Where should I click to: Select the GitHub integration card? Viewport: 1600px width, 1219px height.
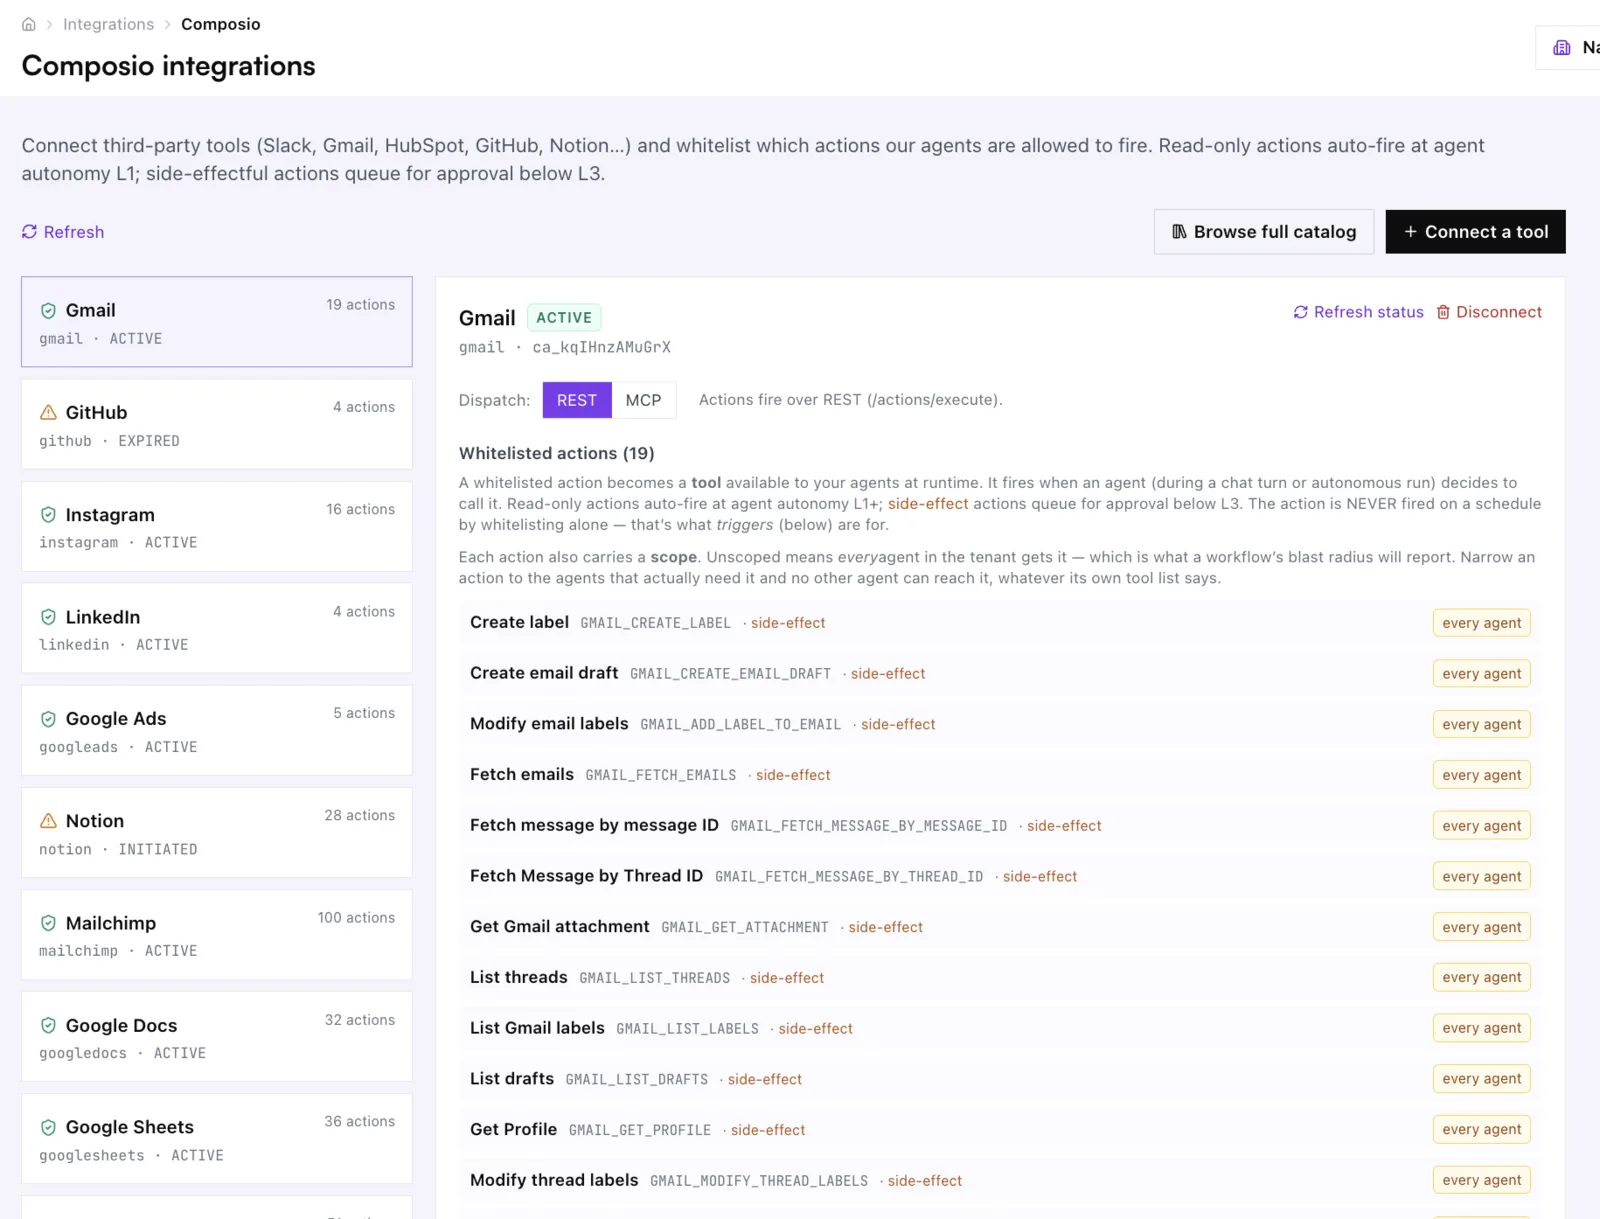[x=217, y=424]
